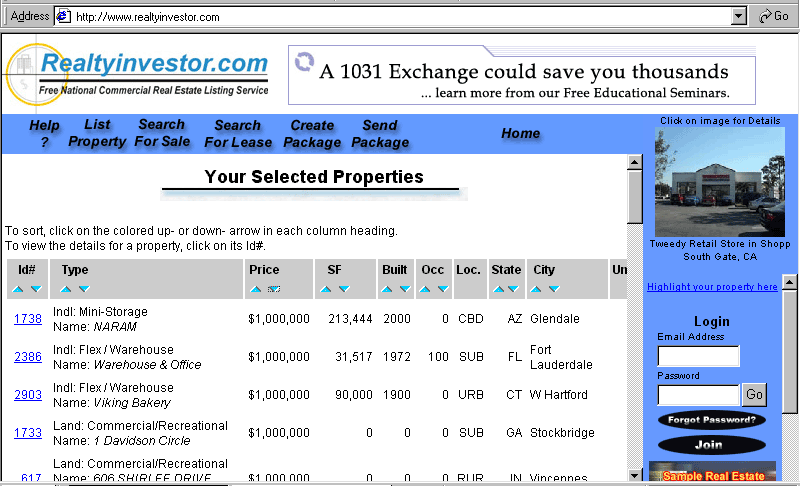
Task: Click the 1031 Exchange seminar banner
Action: click(x=521, y=75)
